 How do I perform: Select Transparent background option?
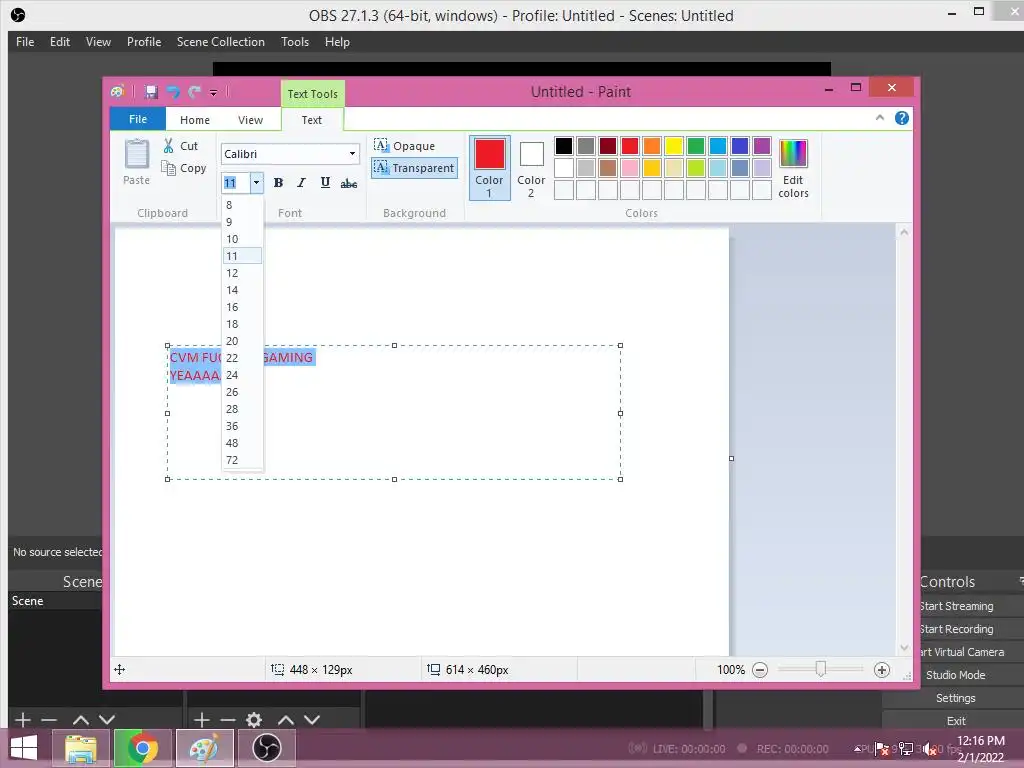[414, 168]
